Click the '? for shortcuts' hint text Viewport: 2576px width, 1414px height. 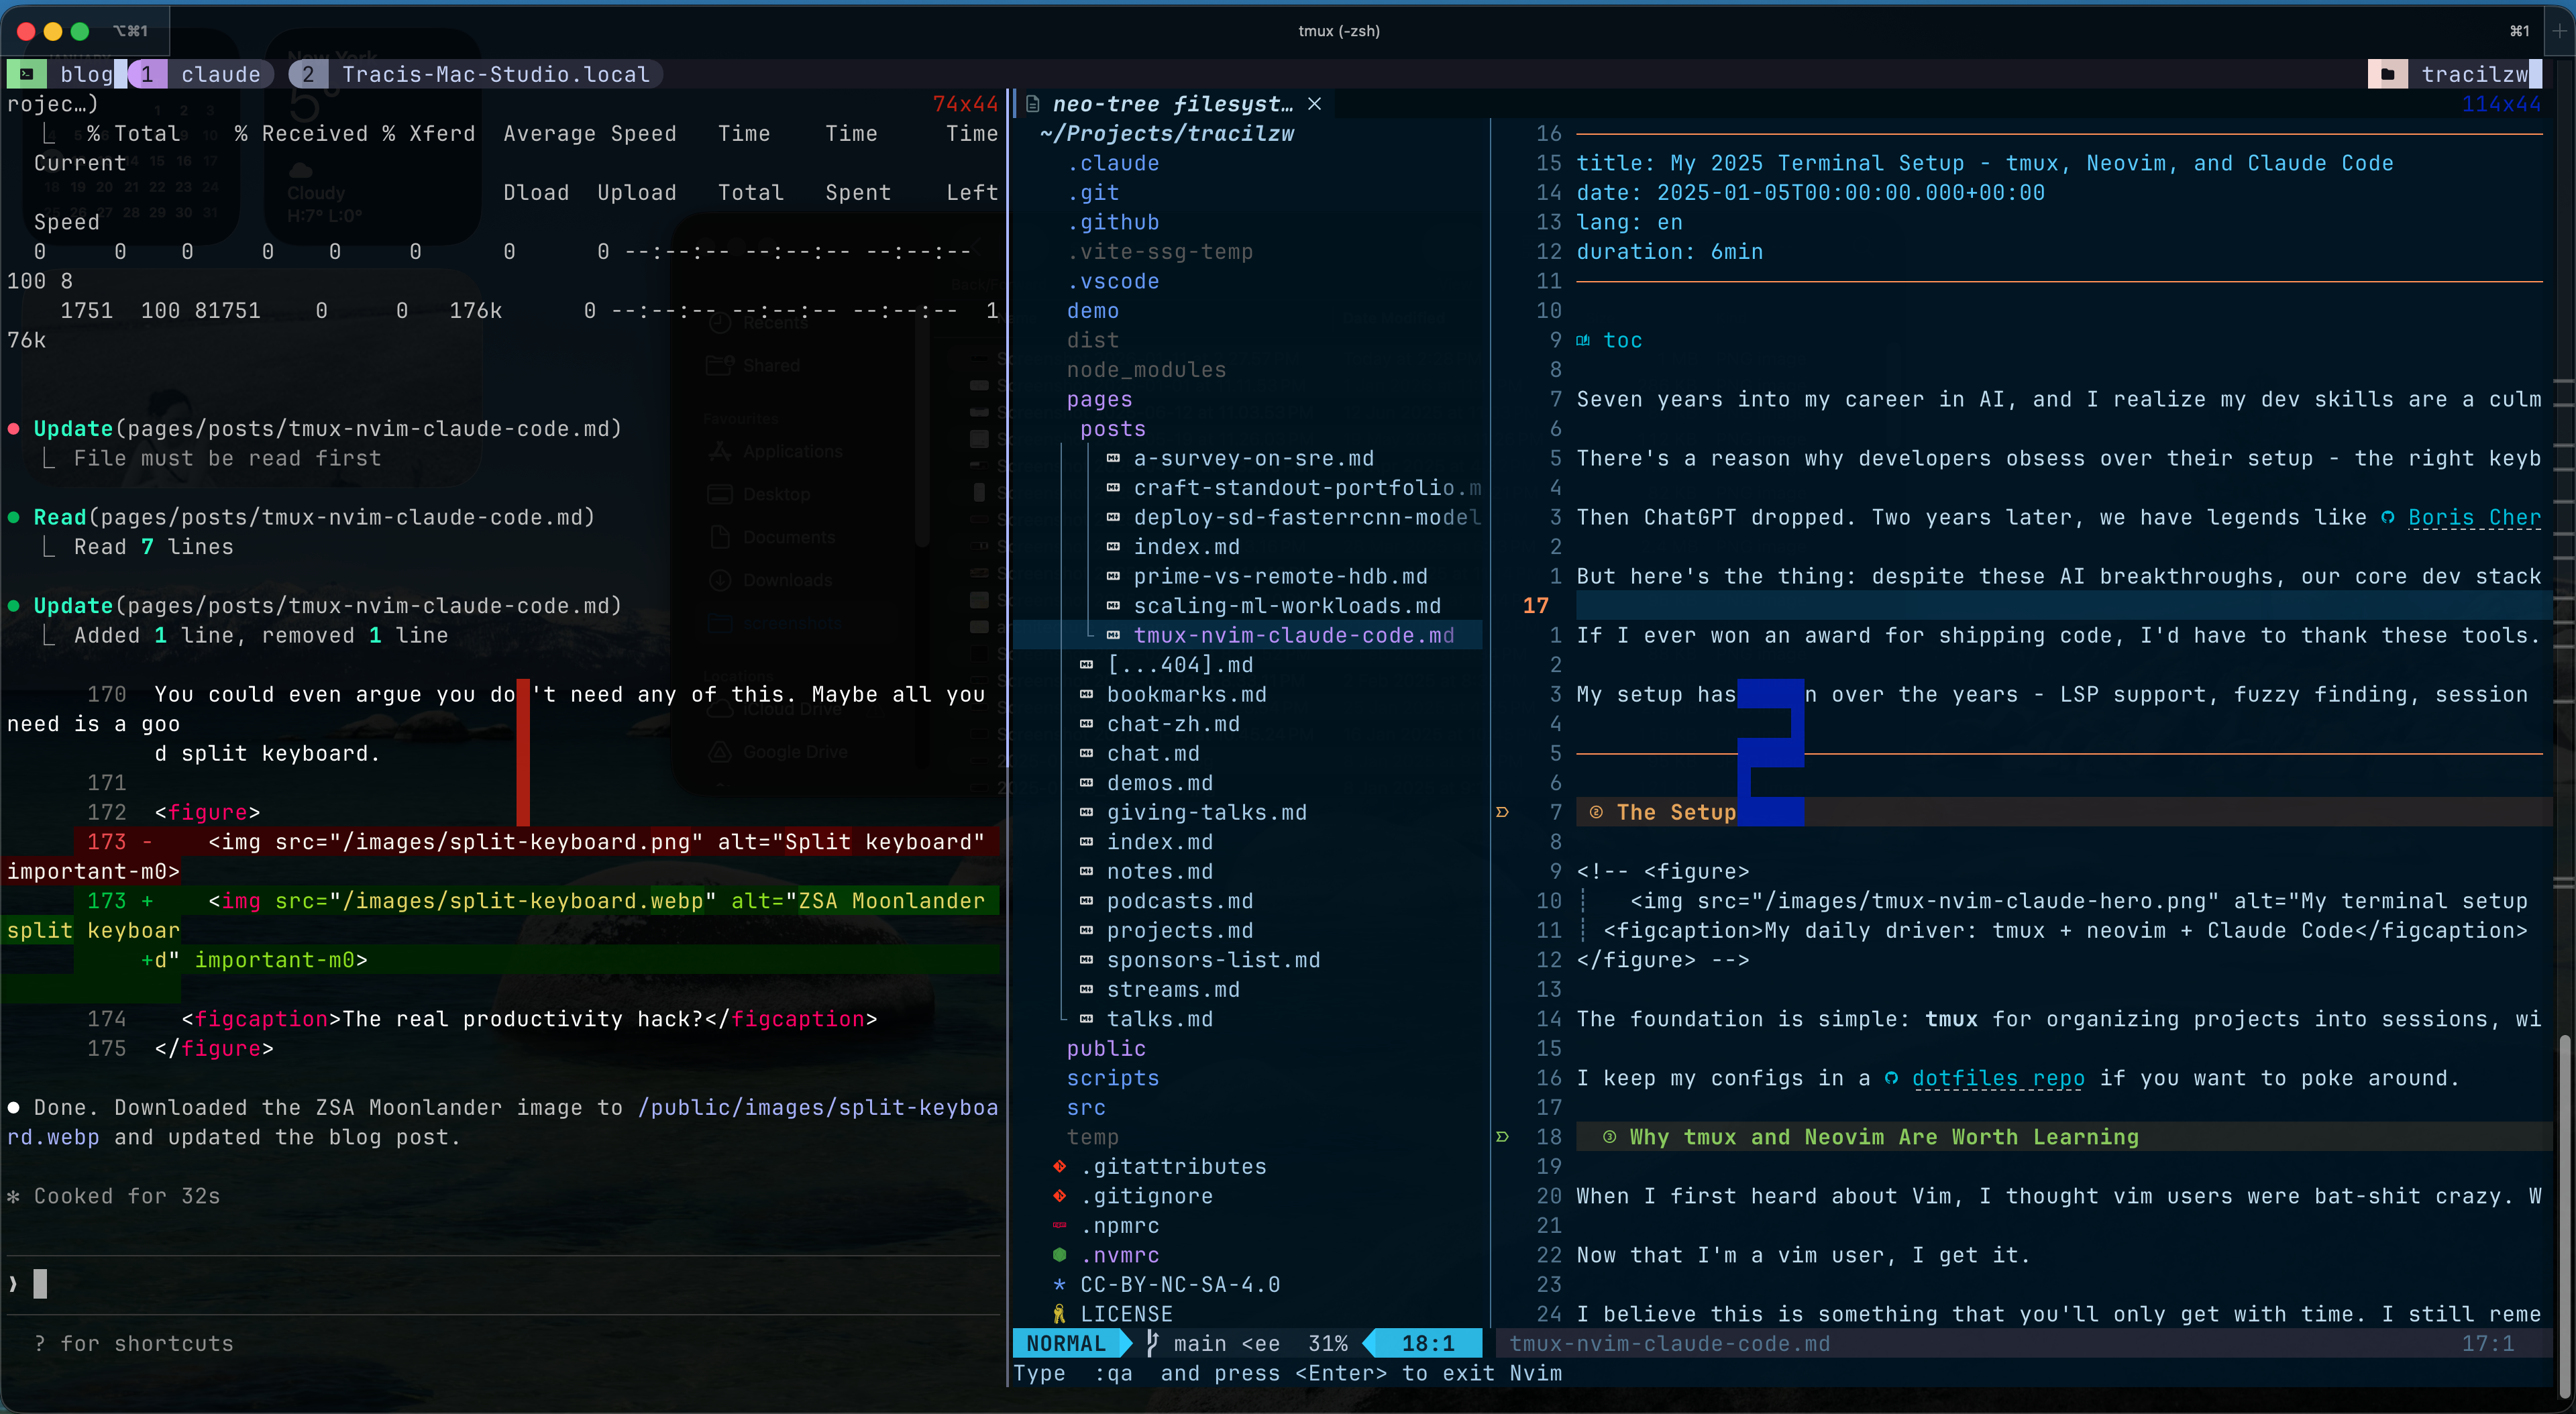(x=134, y=1343)
